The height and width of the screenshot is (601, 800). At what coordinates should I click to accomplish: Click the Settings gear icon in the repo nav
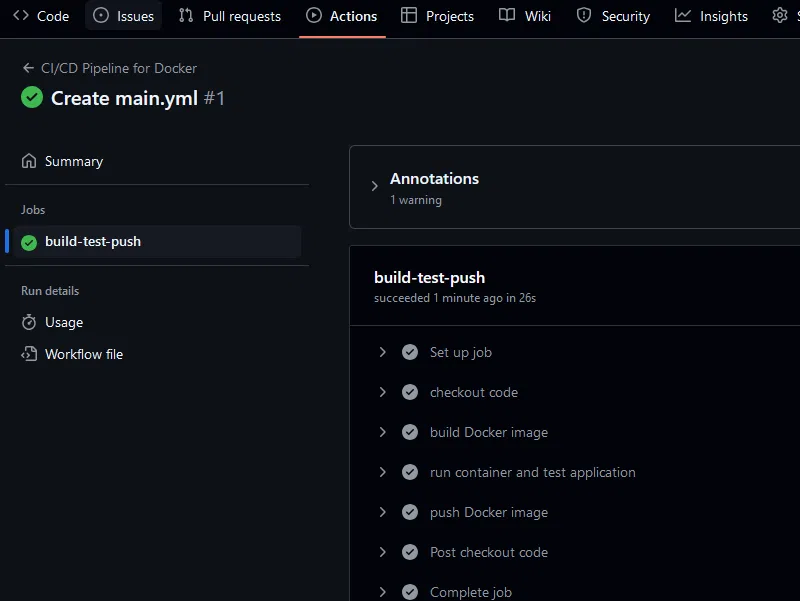pos(780,15)
